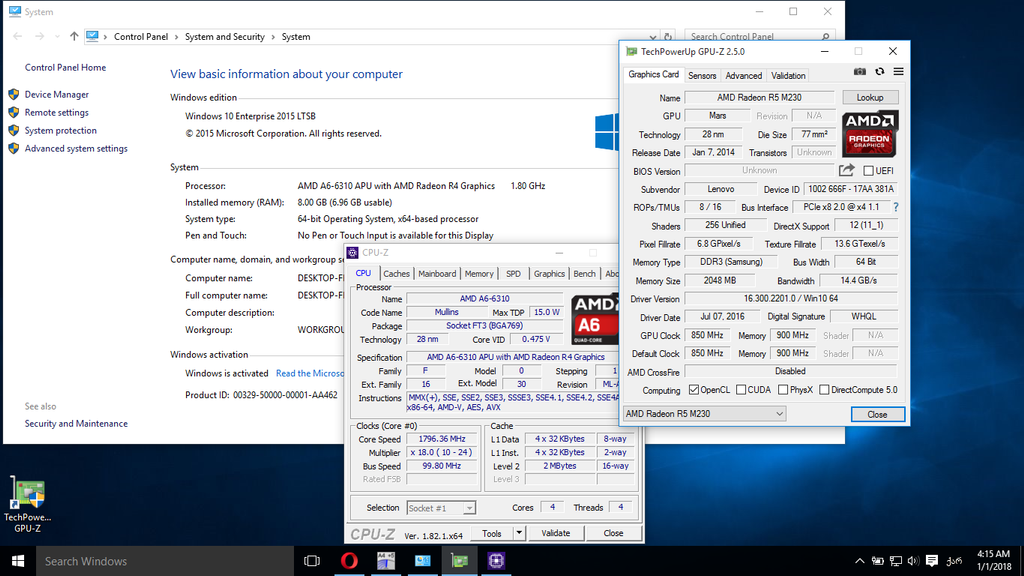Toggle the DirectCompute 5.0 checkbox
1024x576 pixels.
point(824,390)
